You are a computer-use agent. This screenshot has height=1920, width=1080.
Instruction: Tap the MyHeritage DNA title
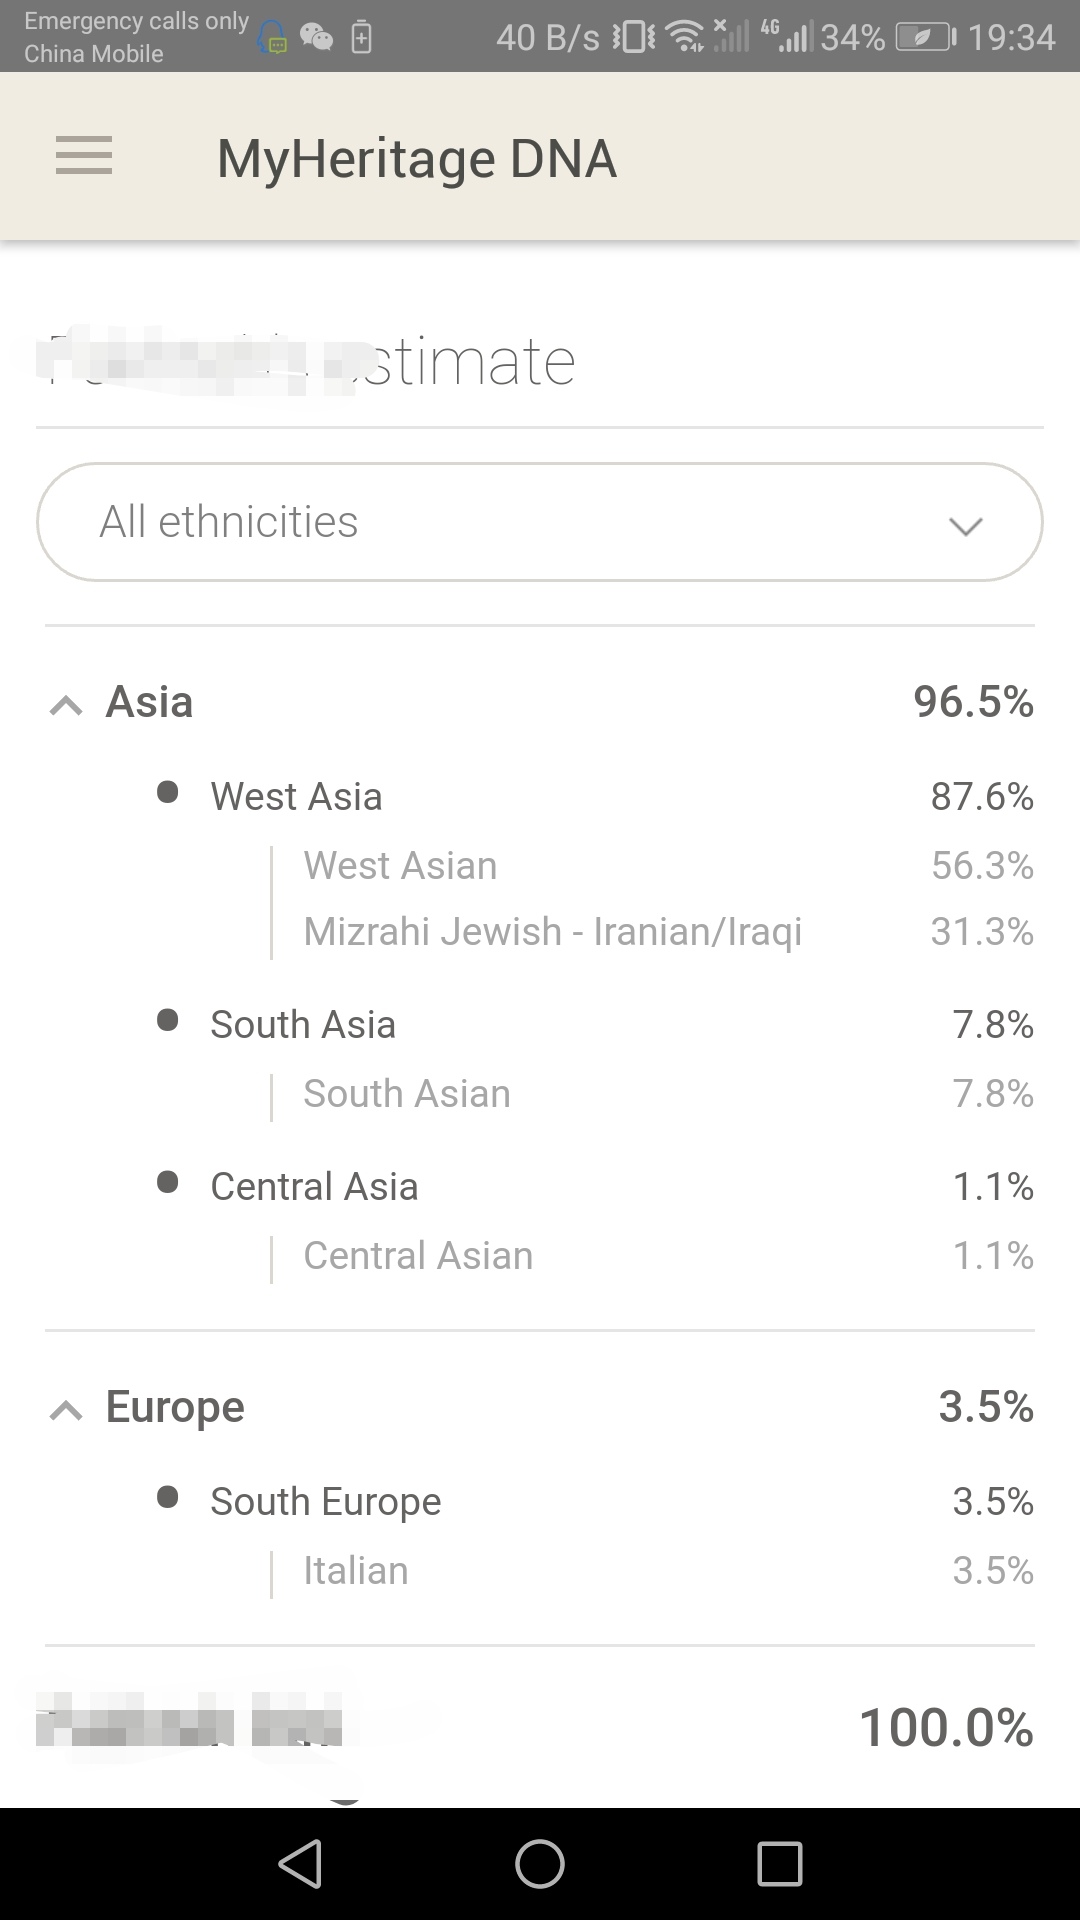(417, 158)
